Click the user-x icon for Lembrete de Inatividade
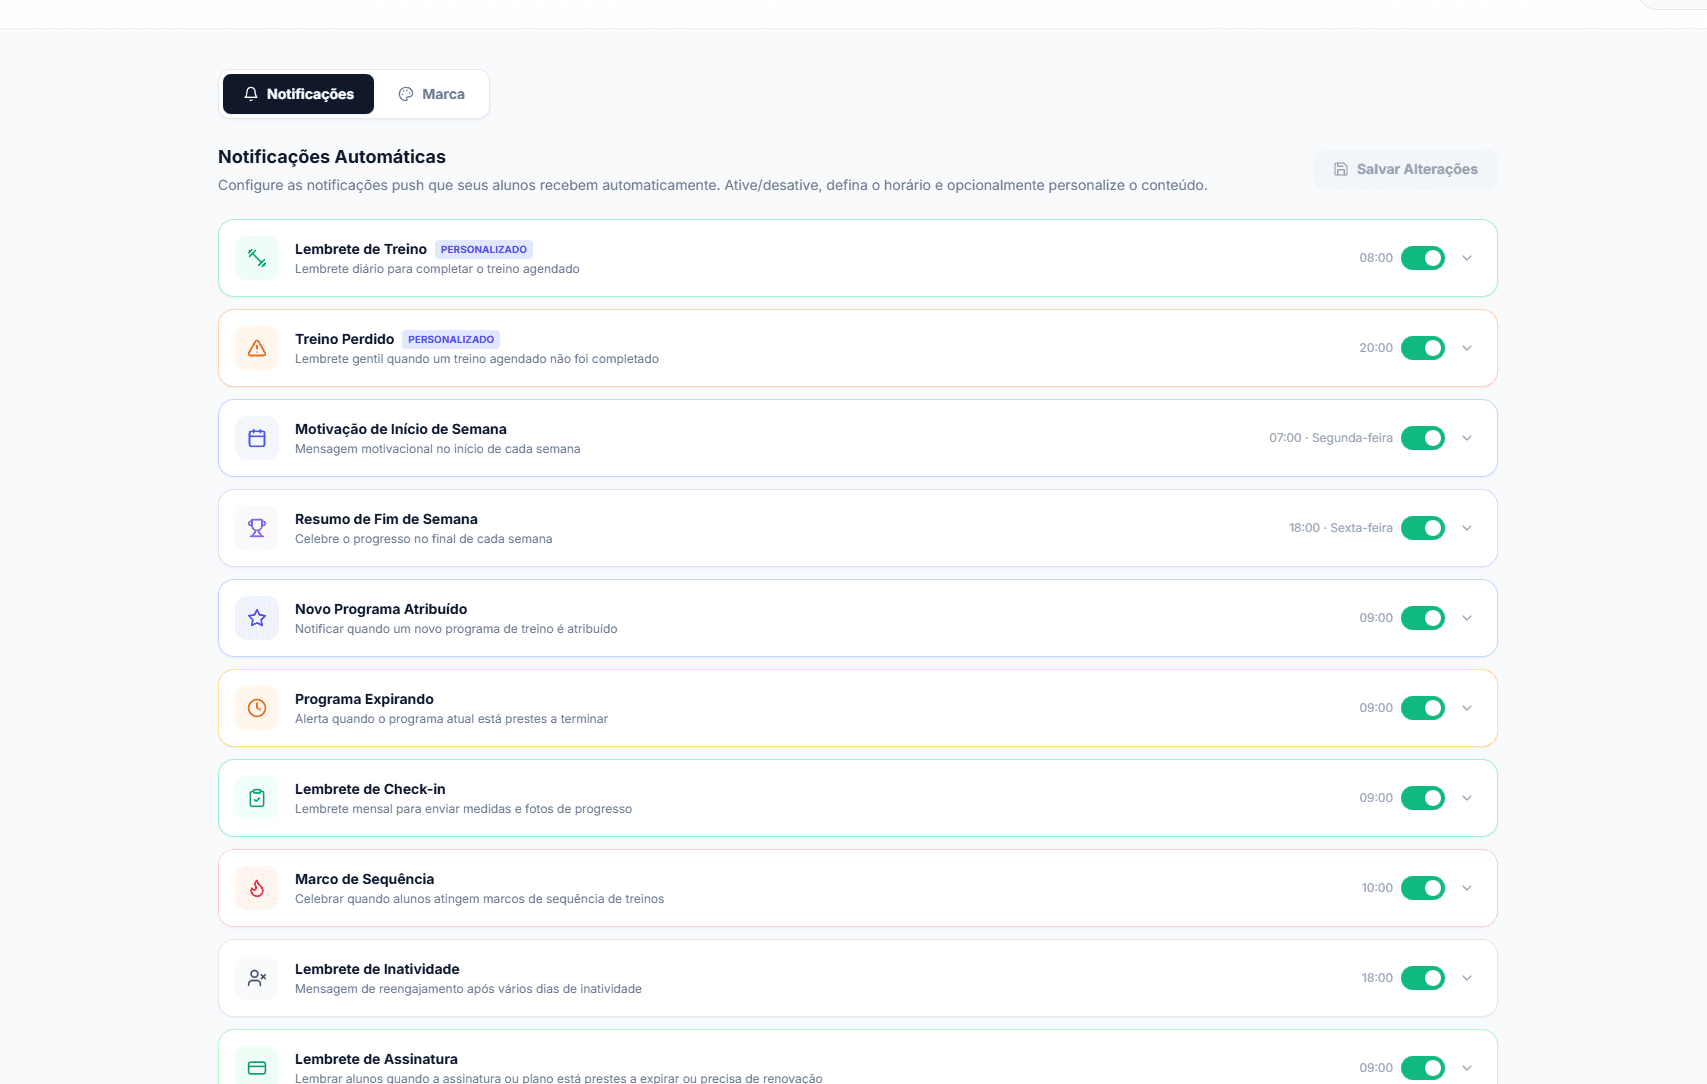Screen dimensions: 1707x1084 257,978
